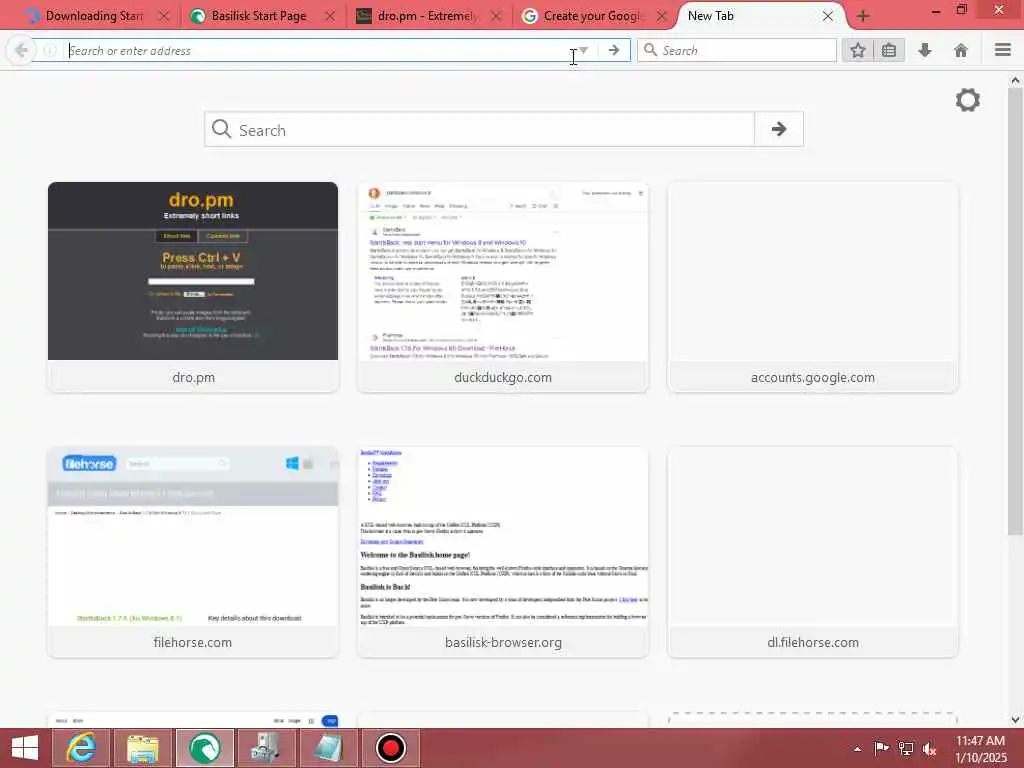Open the Downloads arrow icon
Viewport: 1024px width, 768px height.
[x=925, y=50]
